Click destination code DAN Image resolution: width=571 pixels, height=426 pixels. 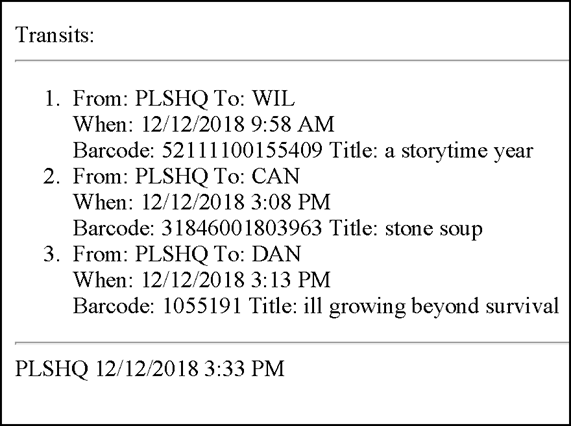coord(276,254)
